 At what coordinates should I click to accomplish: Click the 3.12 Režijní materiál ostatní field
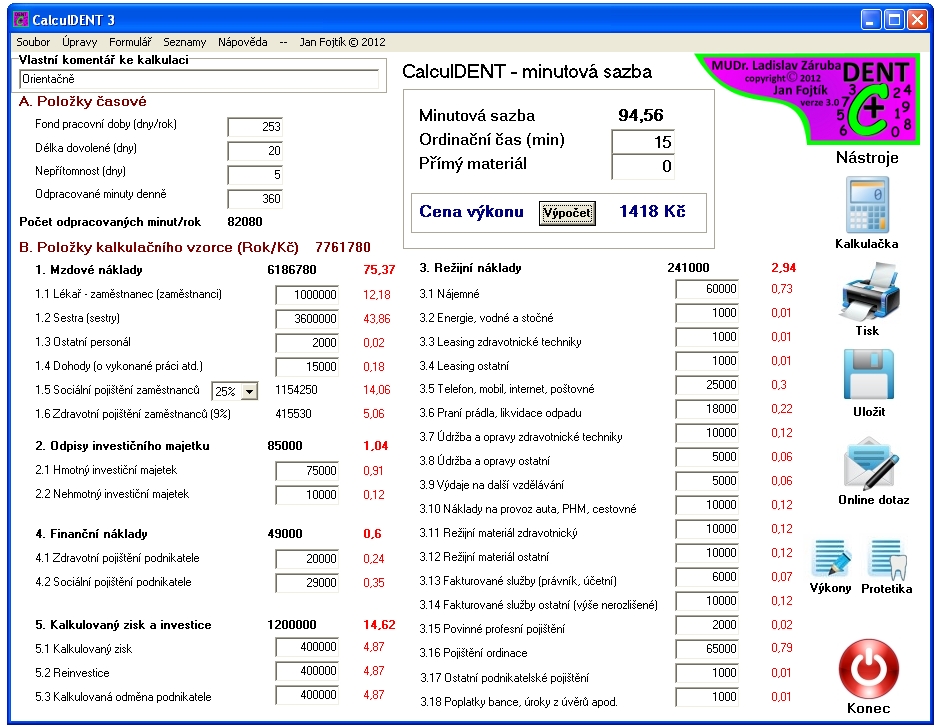[x=707, y=553]
